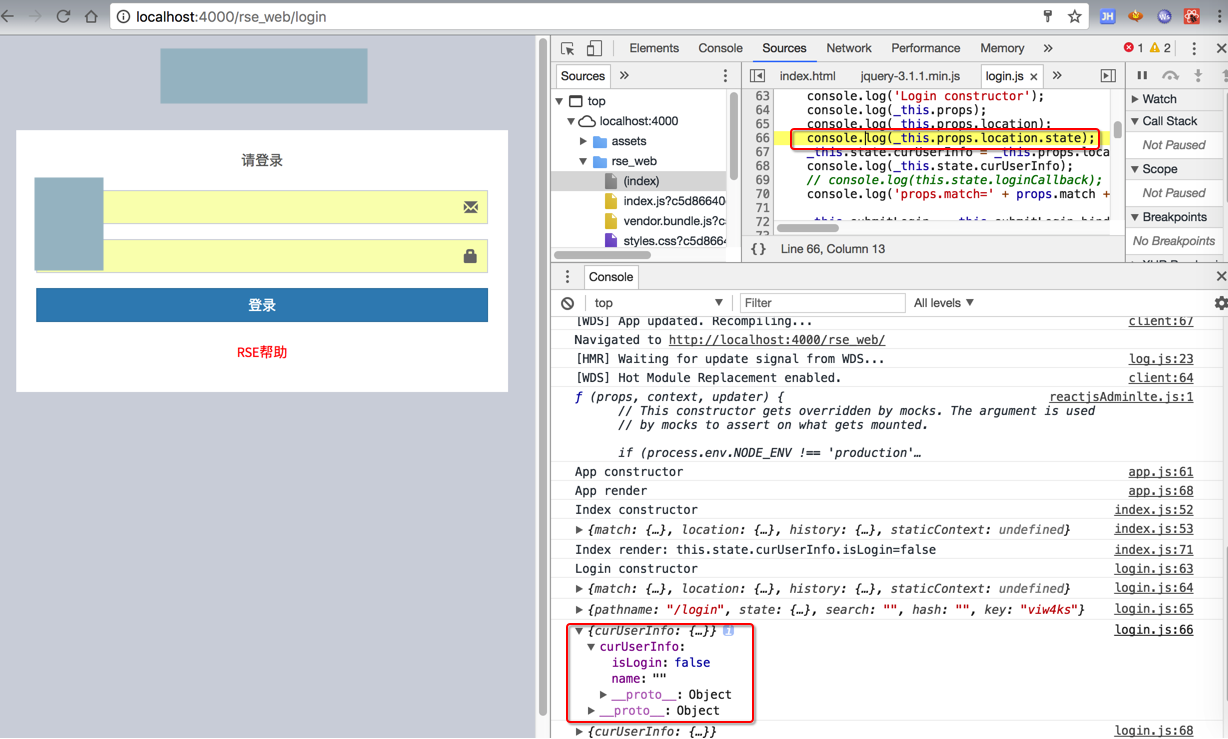Open the jquery-3.1.1.min.js file tab

point(909,76)
